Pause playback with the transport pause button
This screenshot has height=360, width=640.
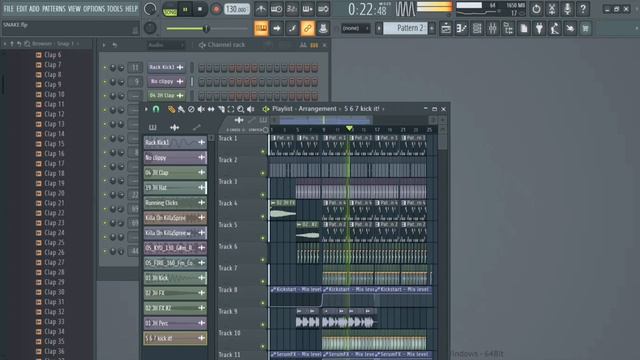click(x=185, y=9)
